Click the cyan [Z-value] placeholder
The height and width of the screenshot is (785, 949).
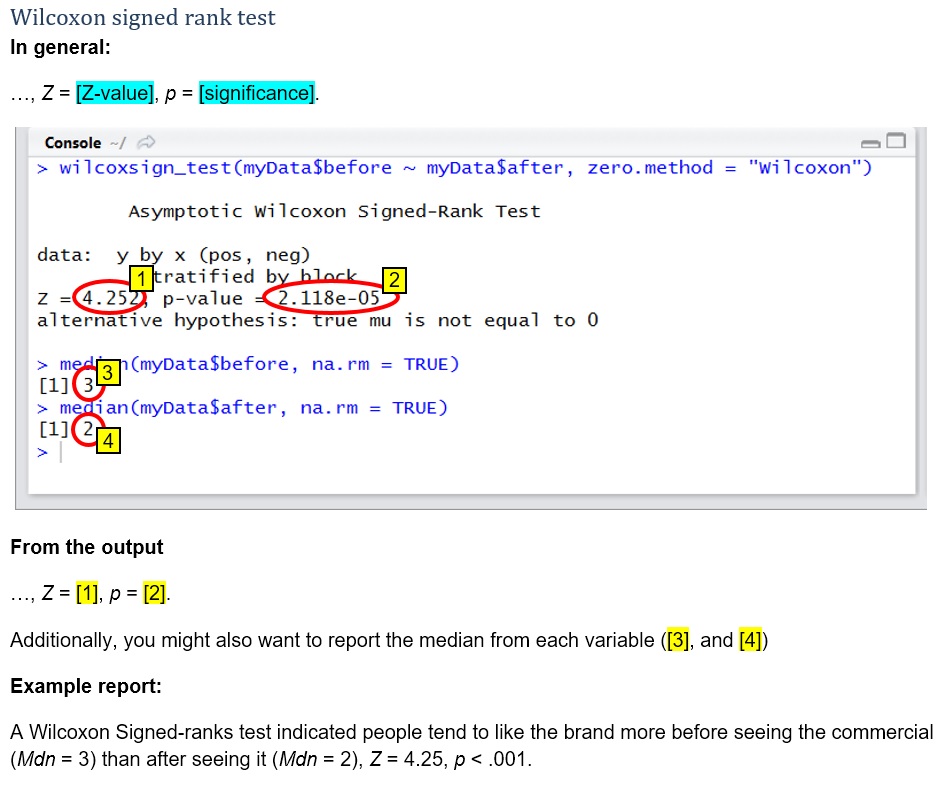tap(115, 93)
